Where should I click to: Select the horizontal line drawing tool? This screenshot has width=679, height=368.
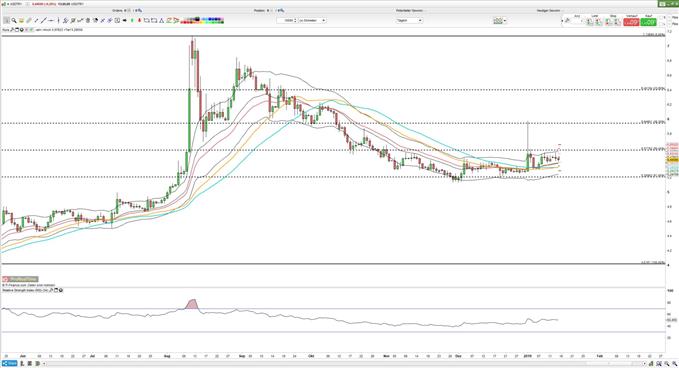(51, 20)
